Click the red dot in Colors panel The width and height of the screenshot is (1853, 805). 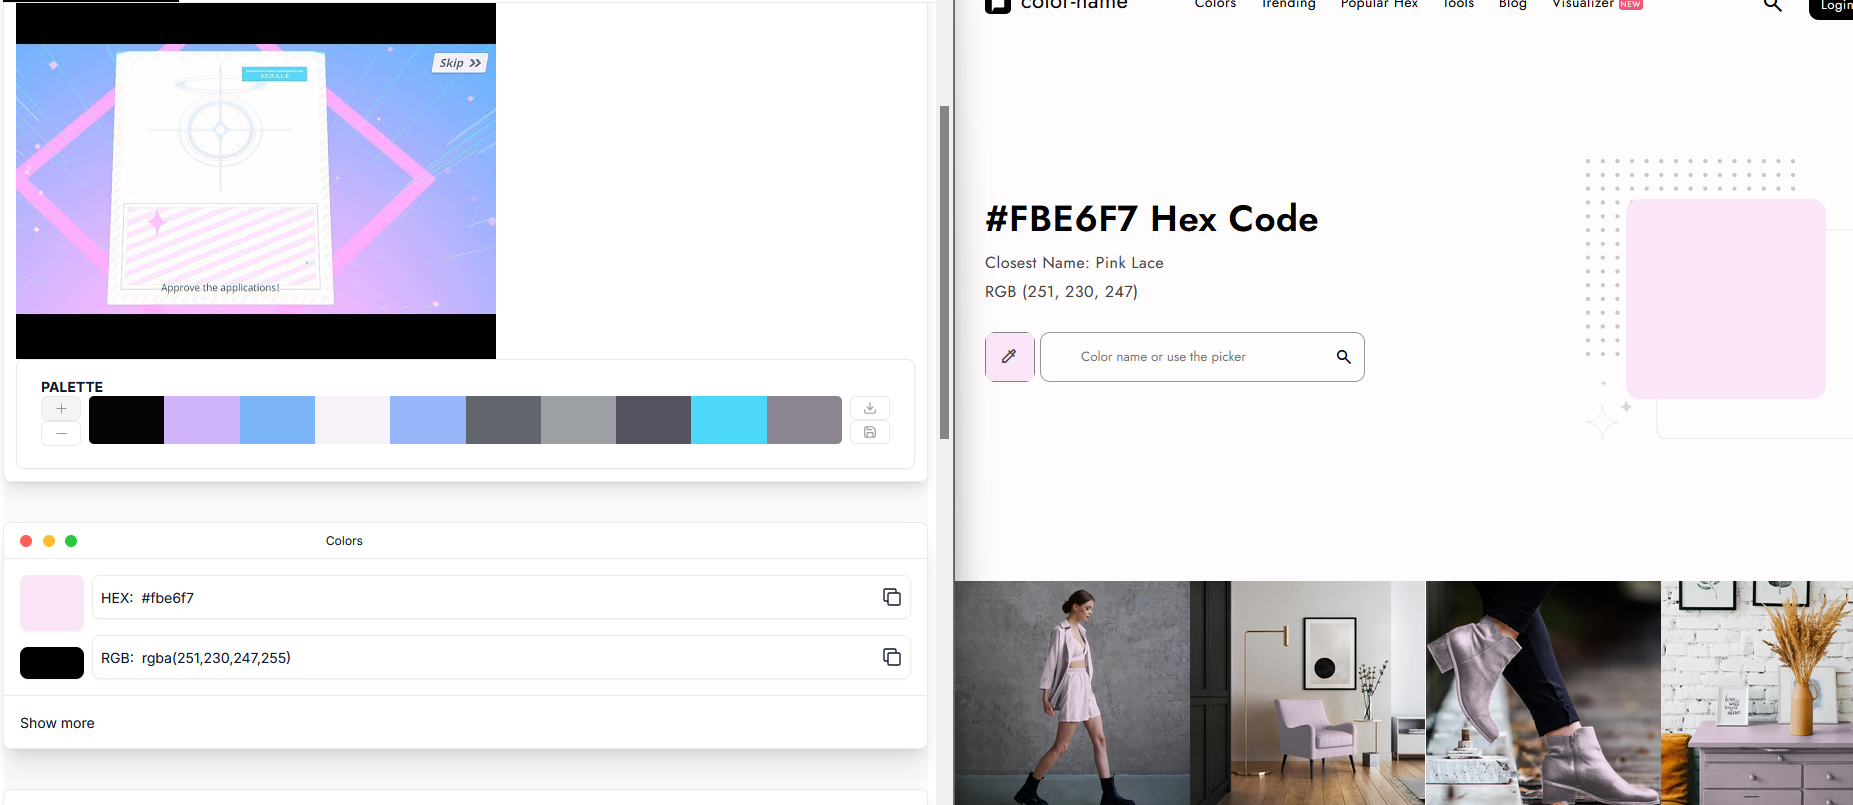tap(26, 541)
